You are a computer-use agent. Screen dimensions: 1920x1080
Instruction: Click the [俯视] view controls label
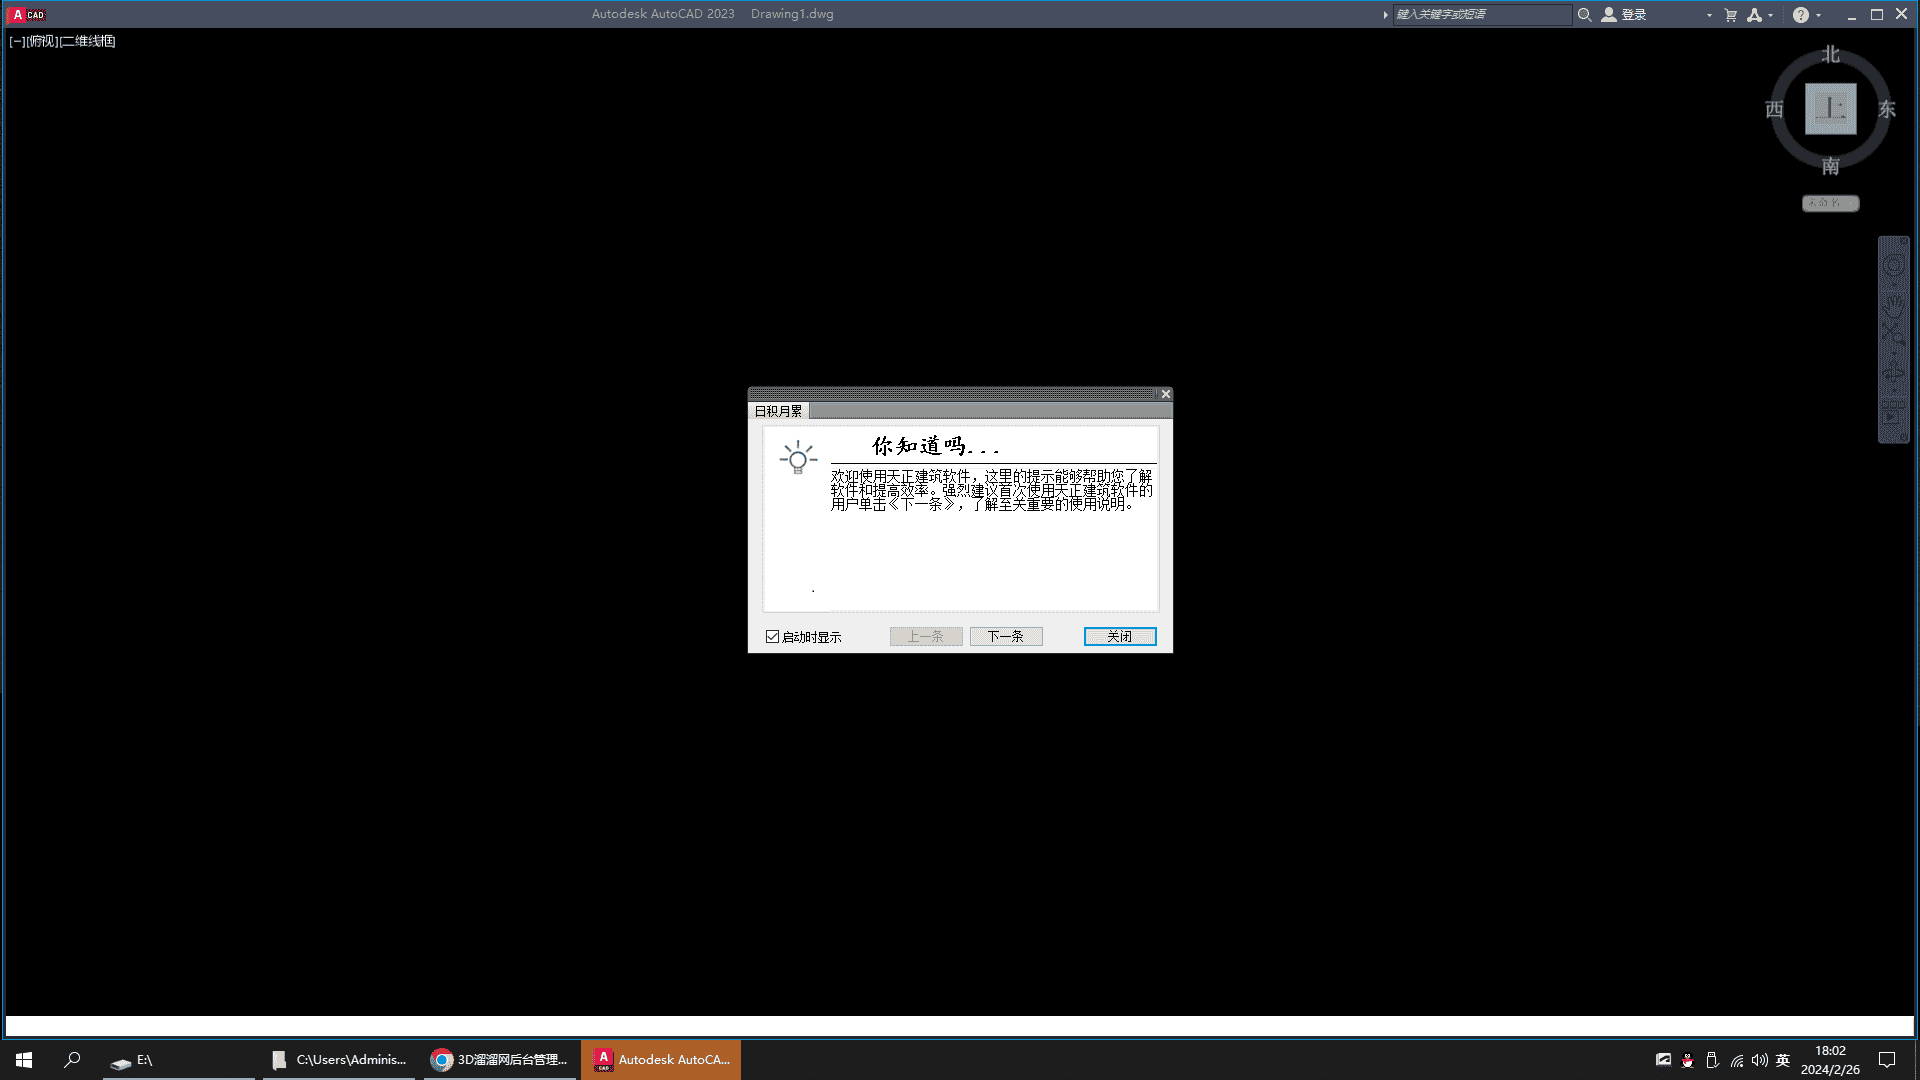pos(43,41)
